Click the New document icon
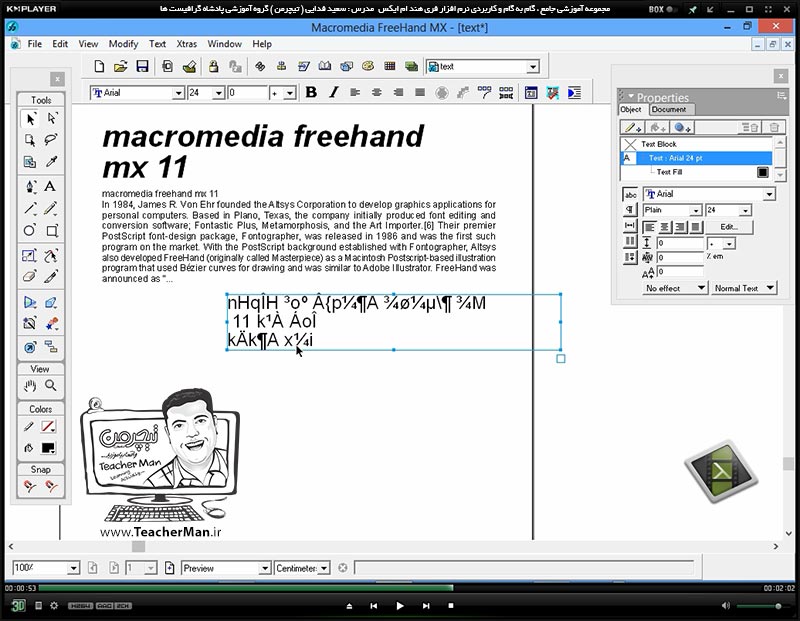 99,66
